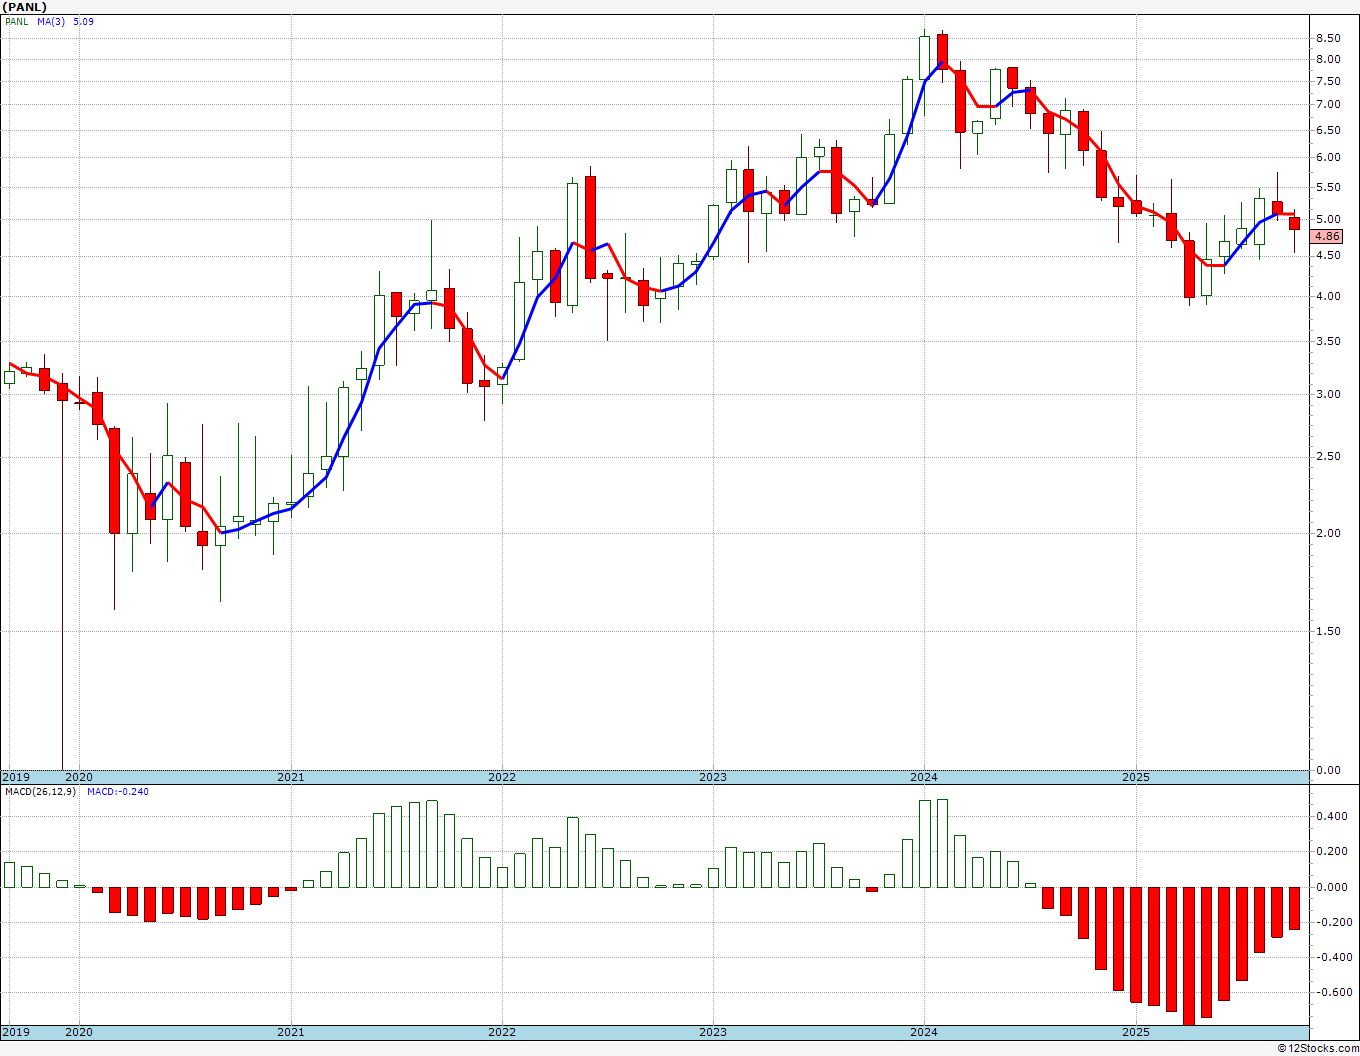The height and width of the screenshot is (1056, 1360).
Task: Pick the 7.00 price axis label
Action: [1328, 104]
